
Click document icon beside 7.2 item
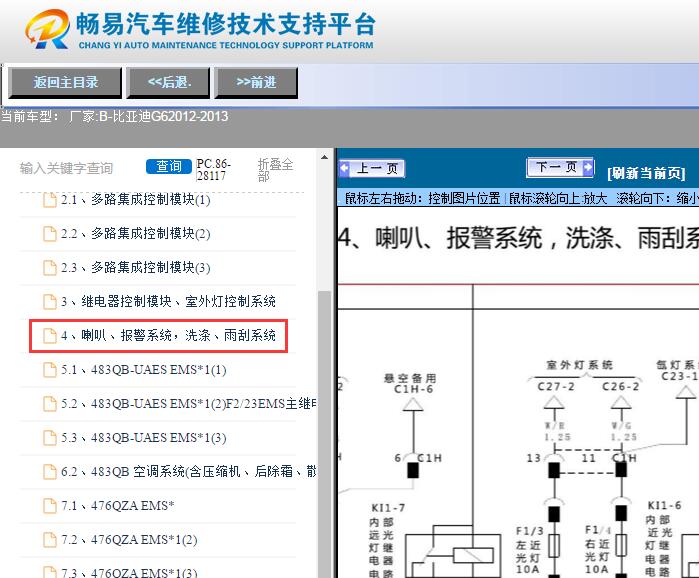pyautogui.click(x=49, y=540)
